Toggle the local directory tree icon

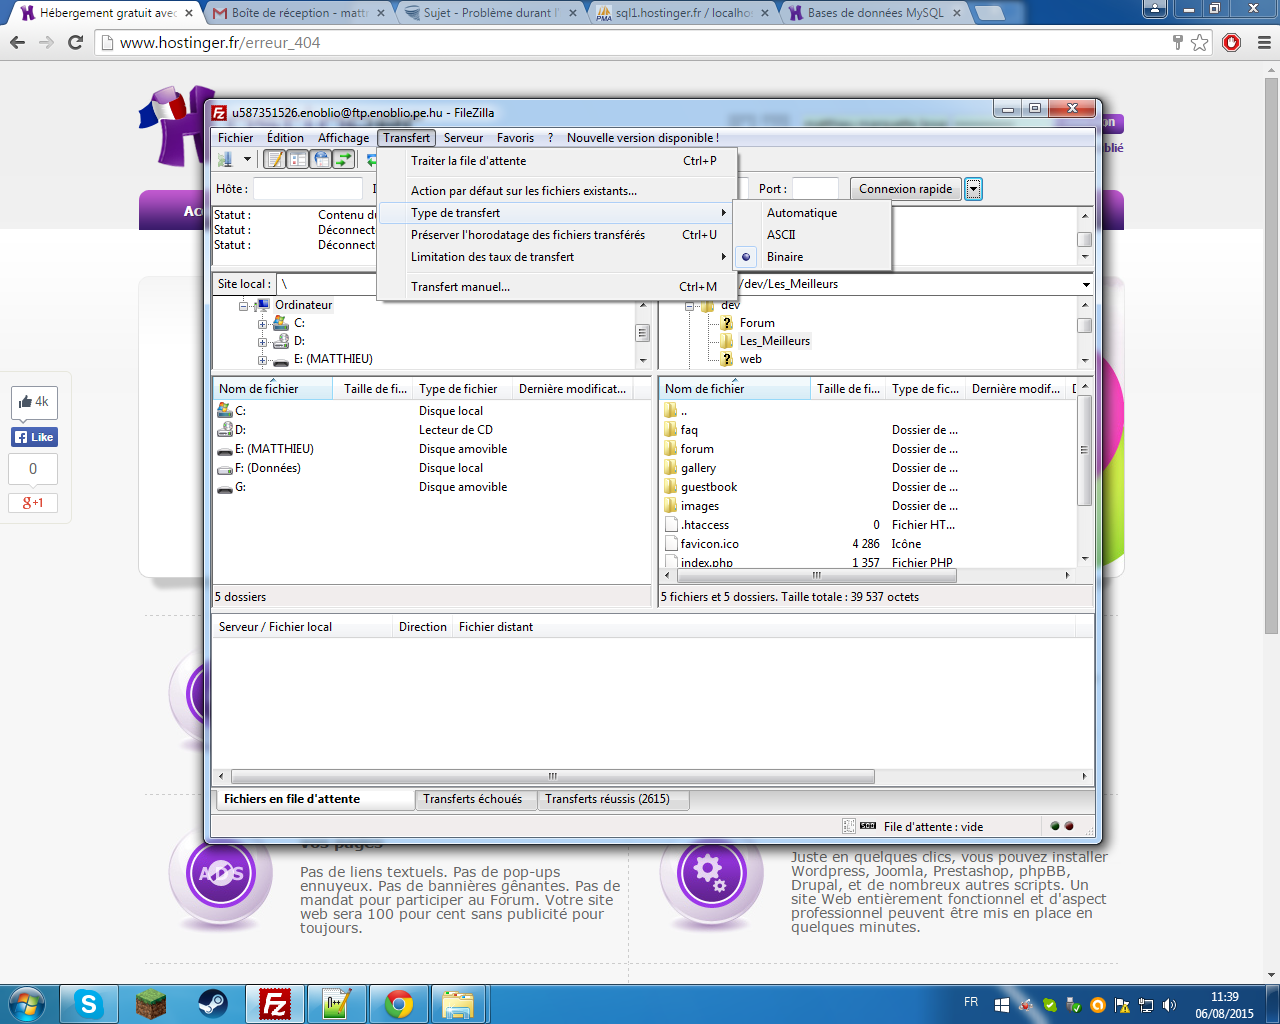click(x=298, y=160)
